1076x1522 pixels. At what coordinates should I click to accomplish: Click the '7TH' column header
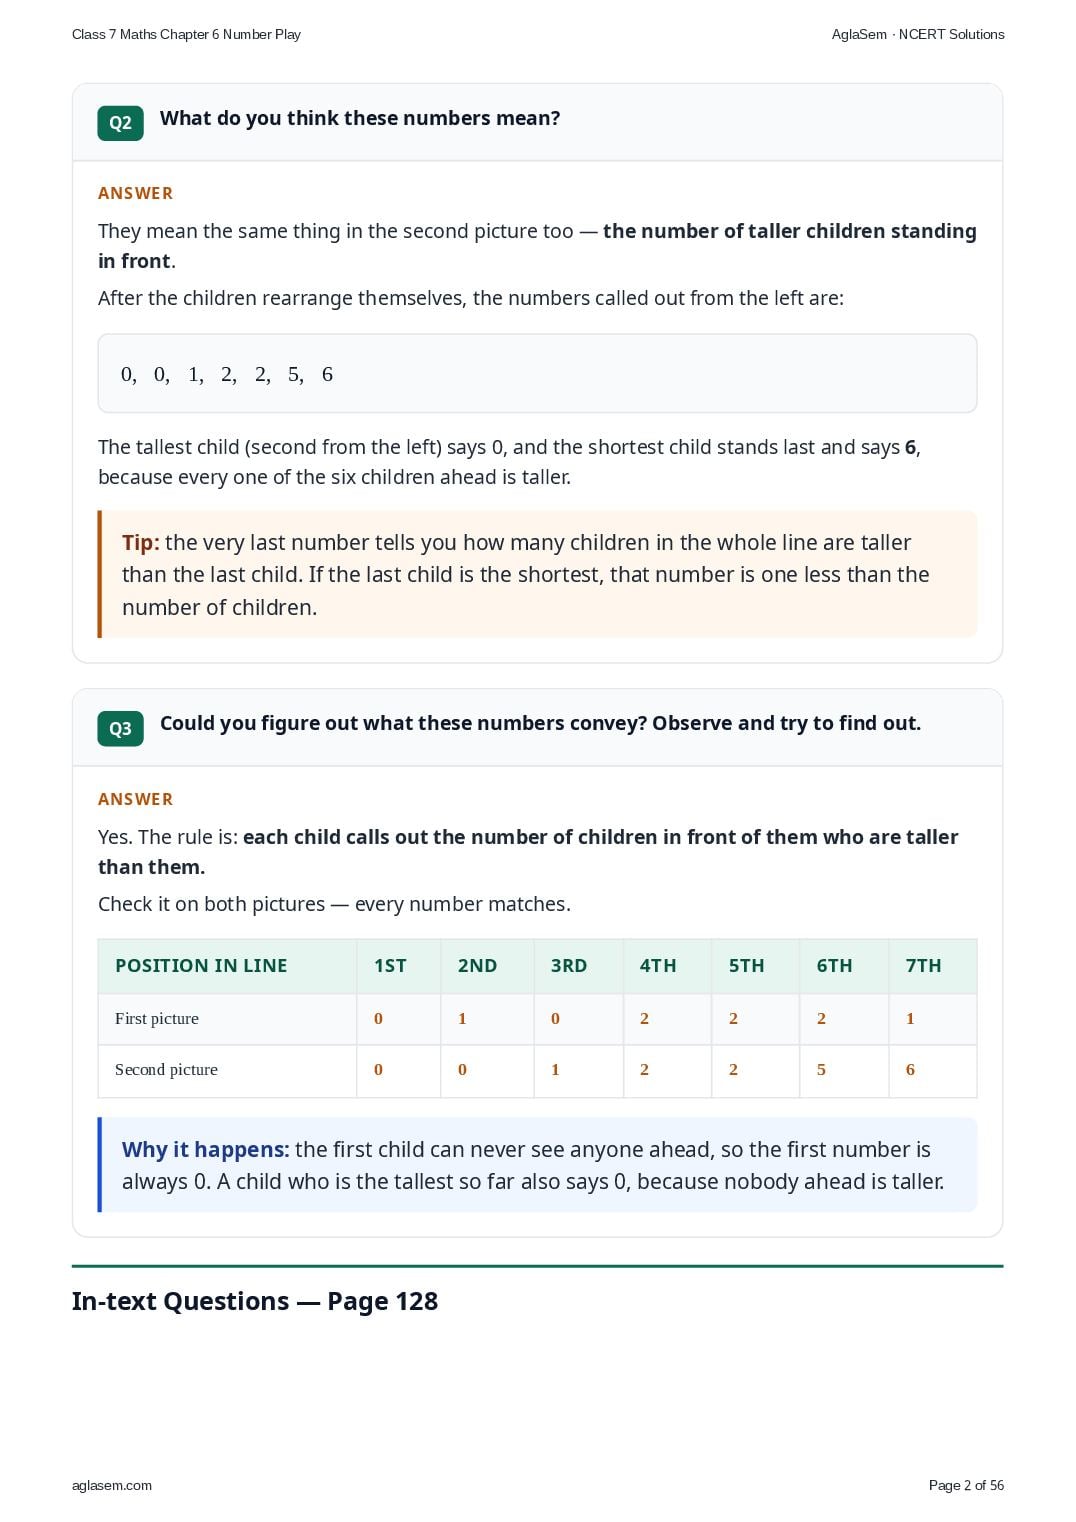tap(923, 966)
